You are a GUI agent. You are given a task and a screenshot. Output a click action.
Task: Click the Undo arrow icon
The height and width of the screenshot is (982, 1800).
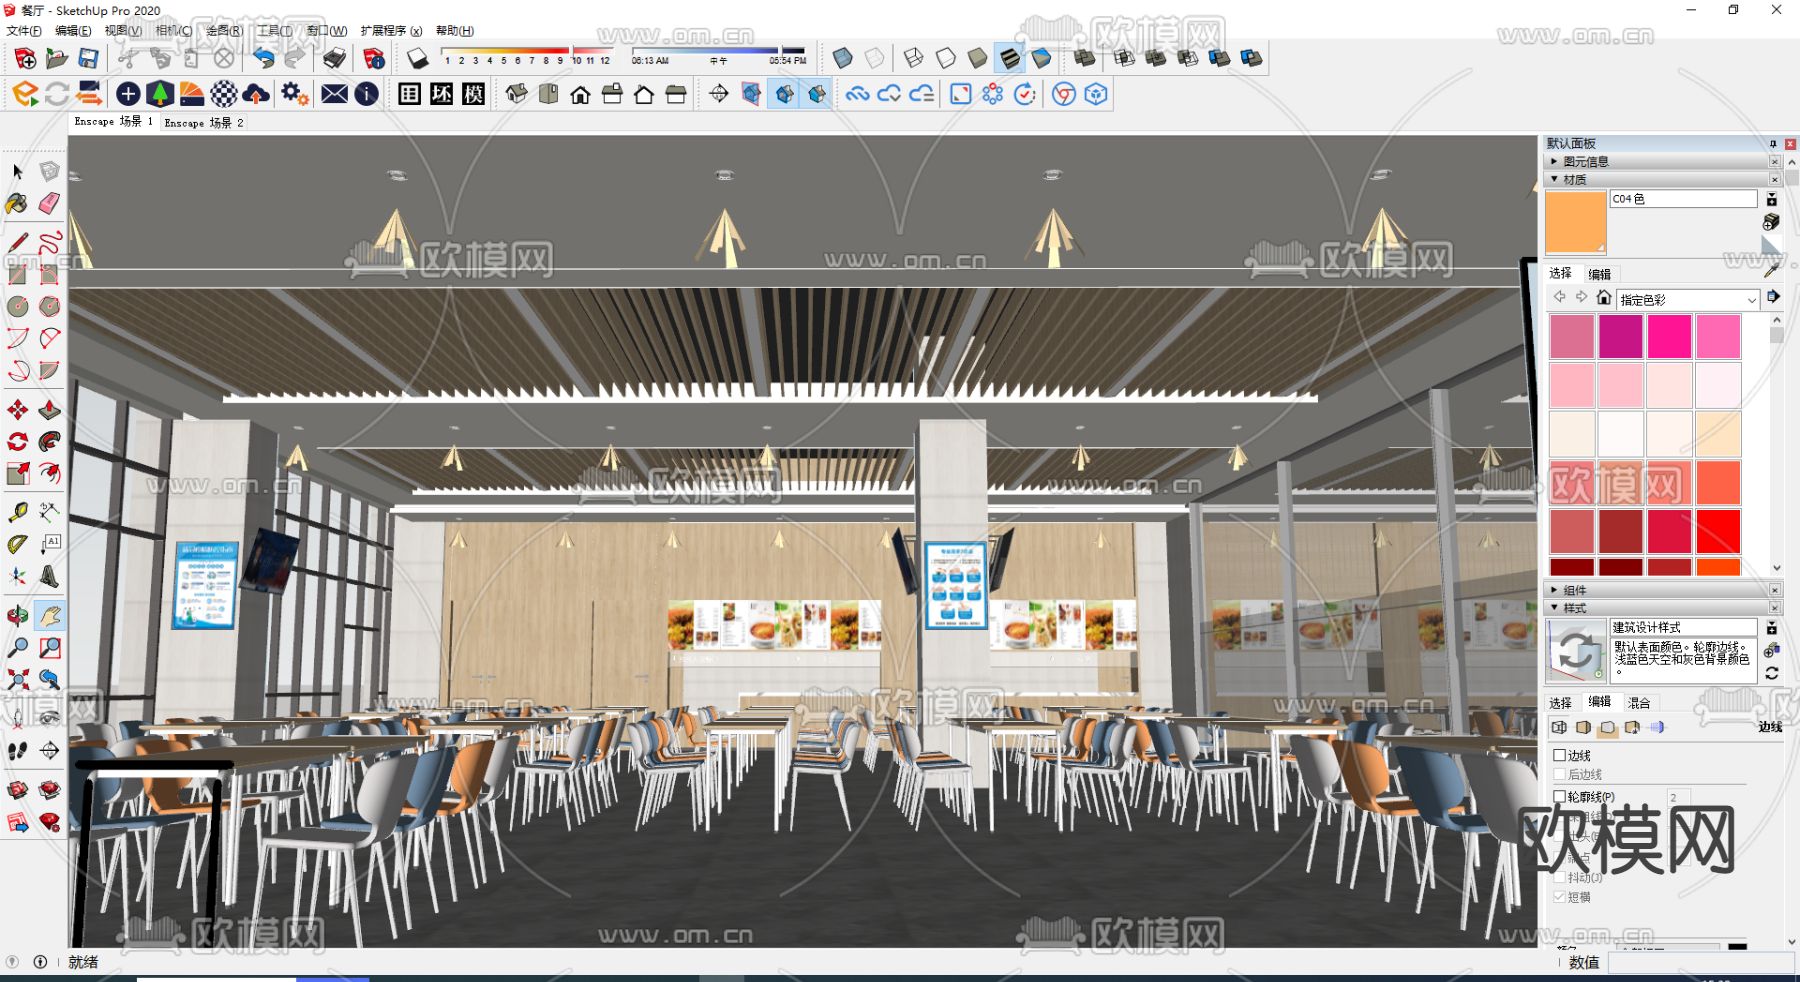click(263, 59)
